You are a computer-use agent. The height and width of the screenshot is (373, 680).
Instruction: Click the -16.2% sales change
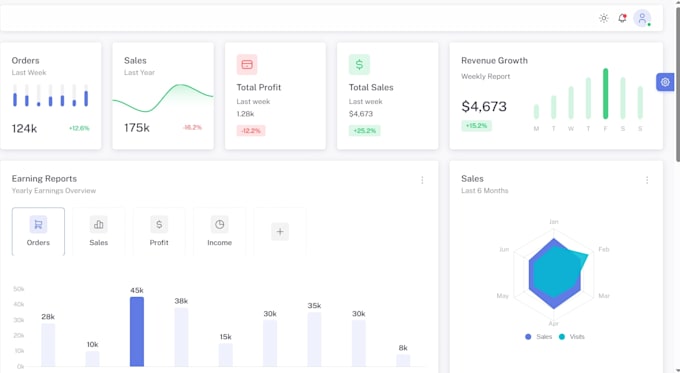[x=192, y=128]
